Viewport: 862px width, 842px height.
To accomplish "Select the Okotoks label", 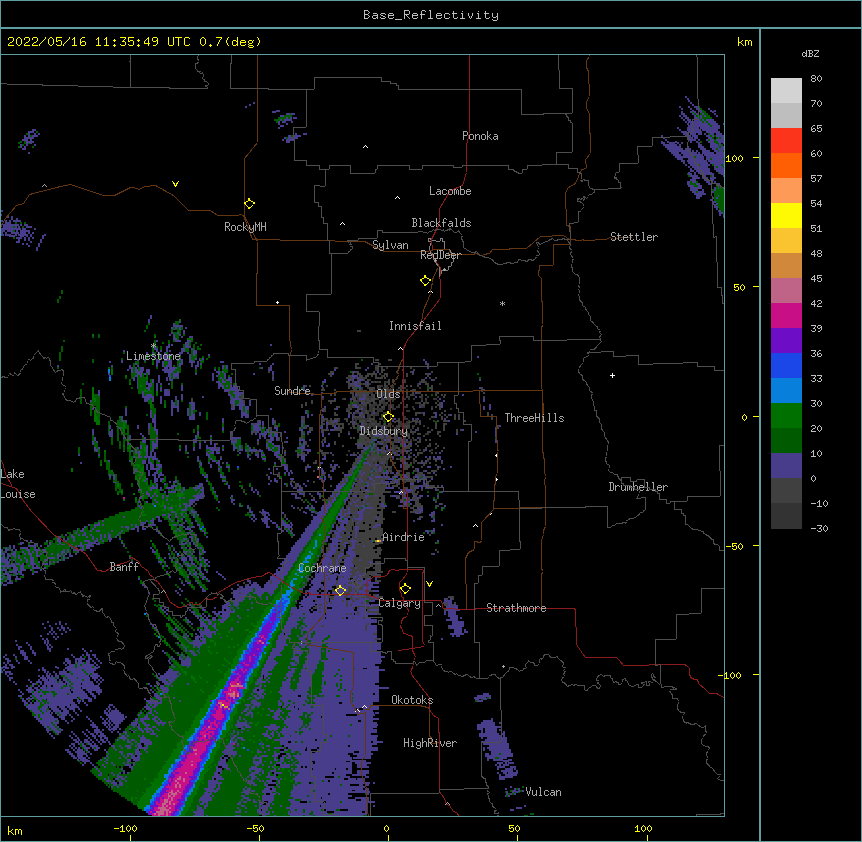I will pyautogui.click(x=412, y=700).
